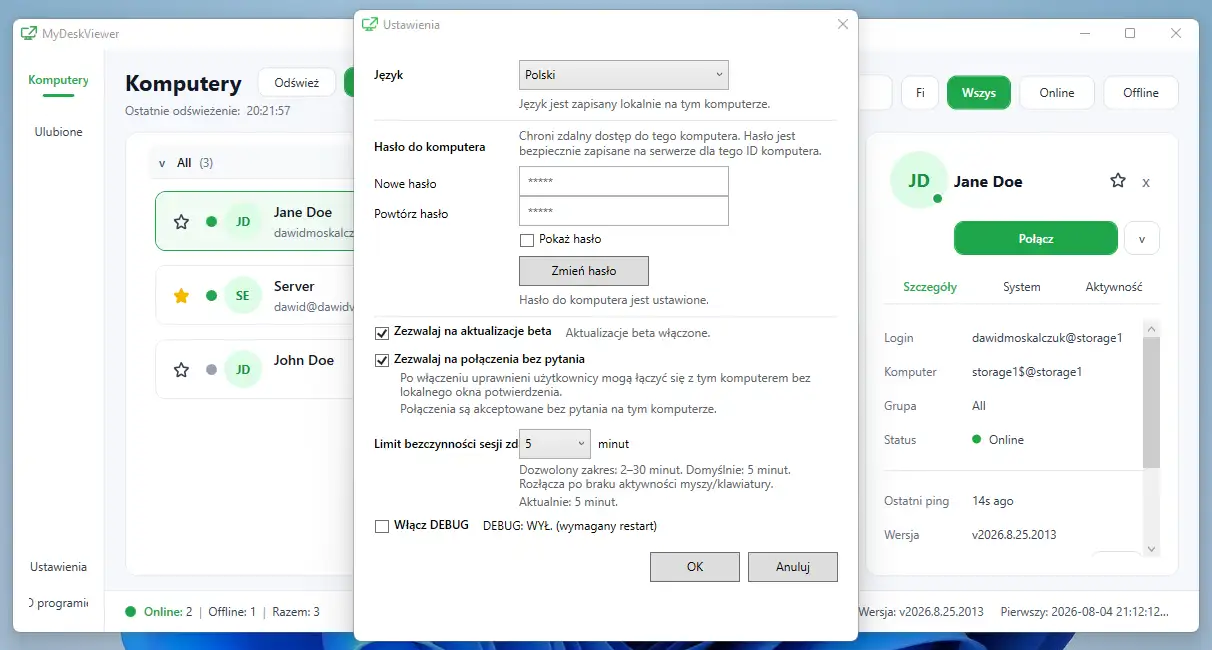Close the Jane Doe details panel
The width and height of the screenshot is (1212, 650).
click(1146, 182)
